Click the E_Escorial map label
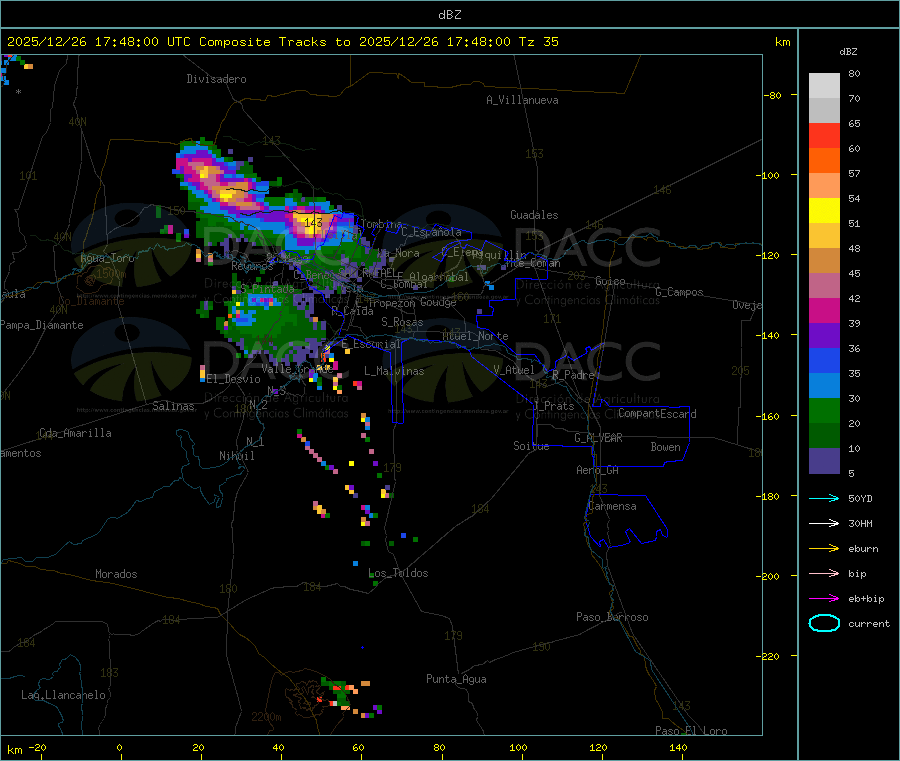The height and width of the screenshot is (761, 900). (371, 344)
